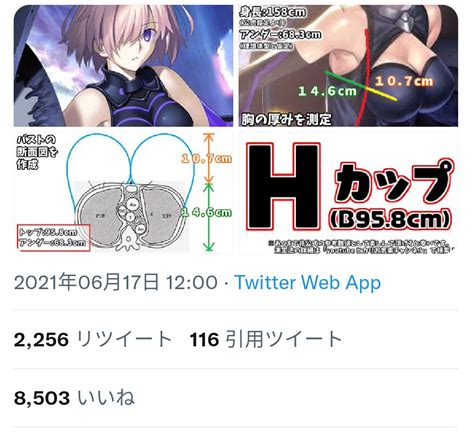Click the yellow 10.7cm label on photo
This screenshot has height=437, width=474.
(x=404, y=81)
